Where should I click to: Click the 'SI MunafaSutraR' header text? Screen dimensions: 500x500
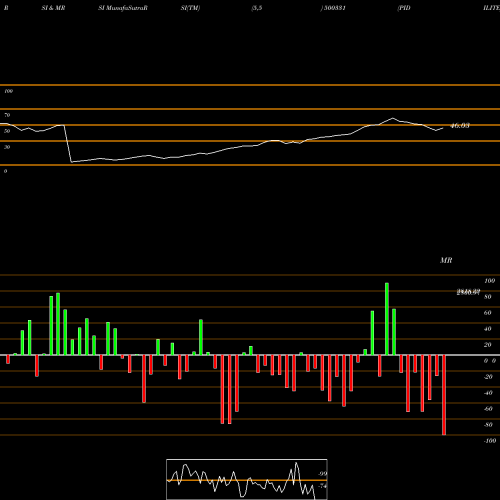tap(123, 8)
